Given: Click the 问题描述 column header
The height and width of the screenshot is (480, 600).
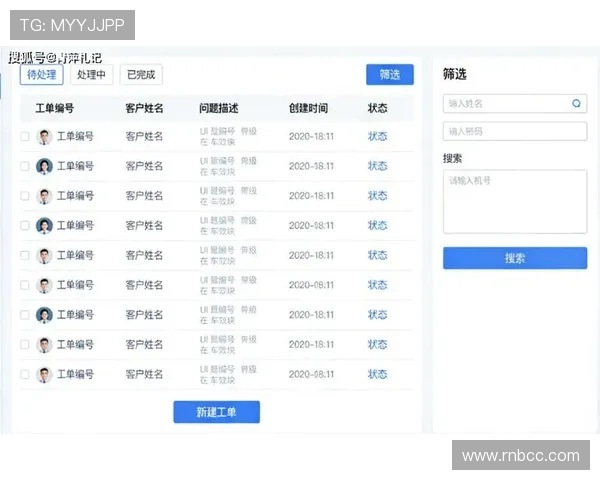Looking at the screenshot, I should pyautogui.click(x=218, y=108).
